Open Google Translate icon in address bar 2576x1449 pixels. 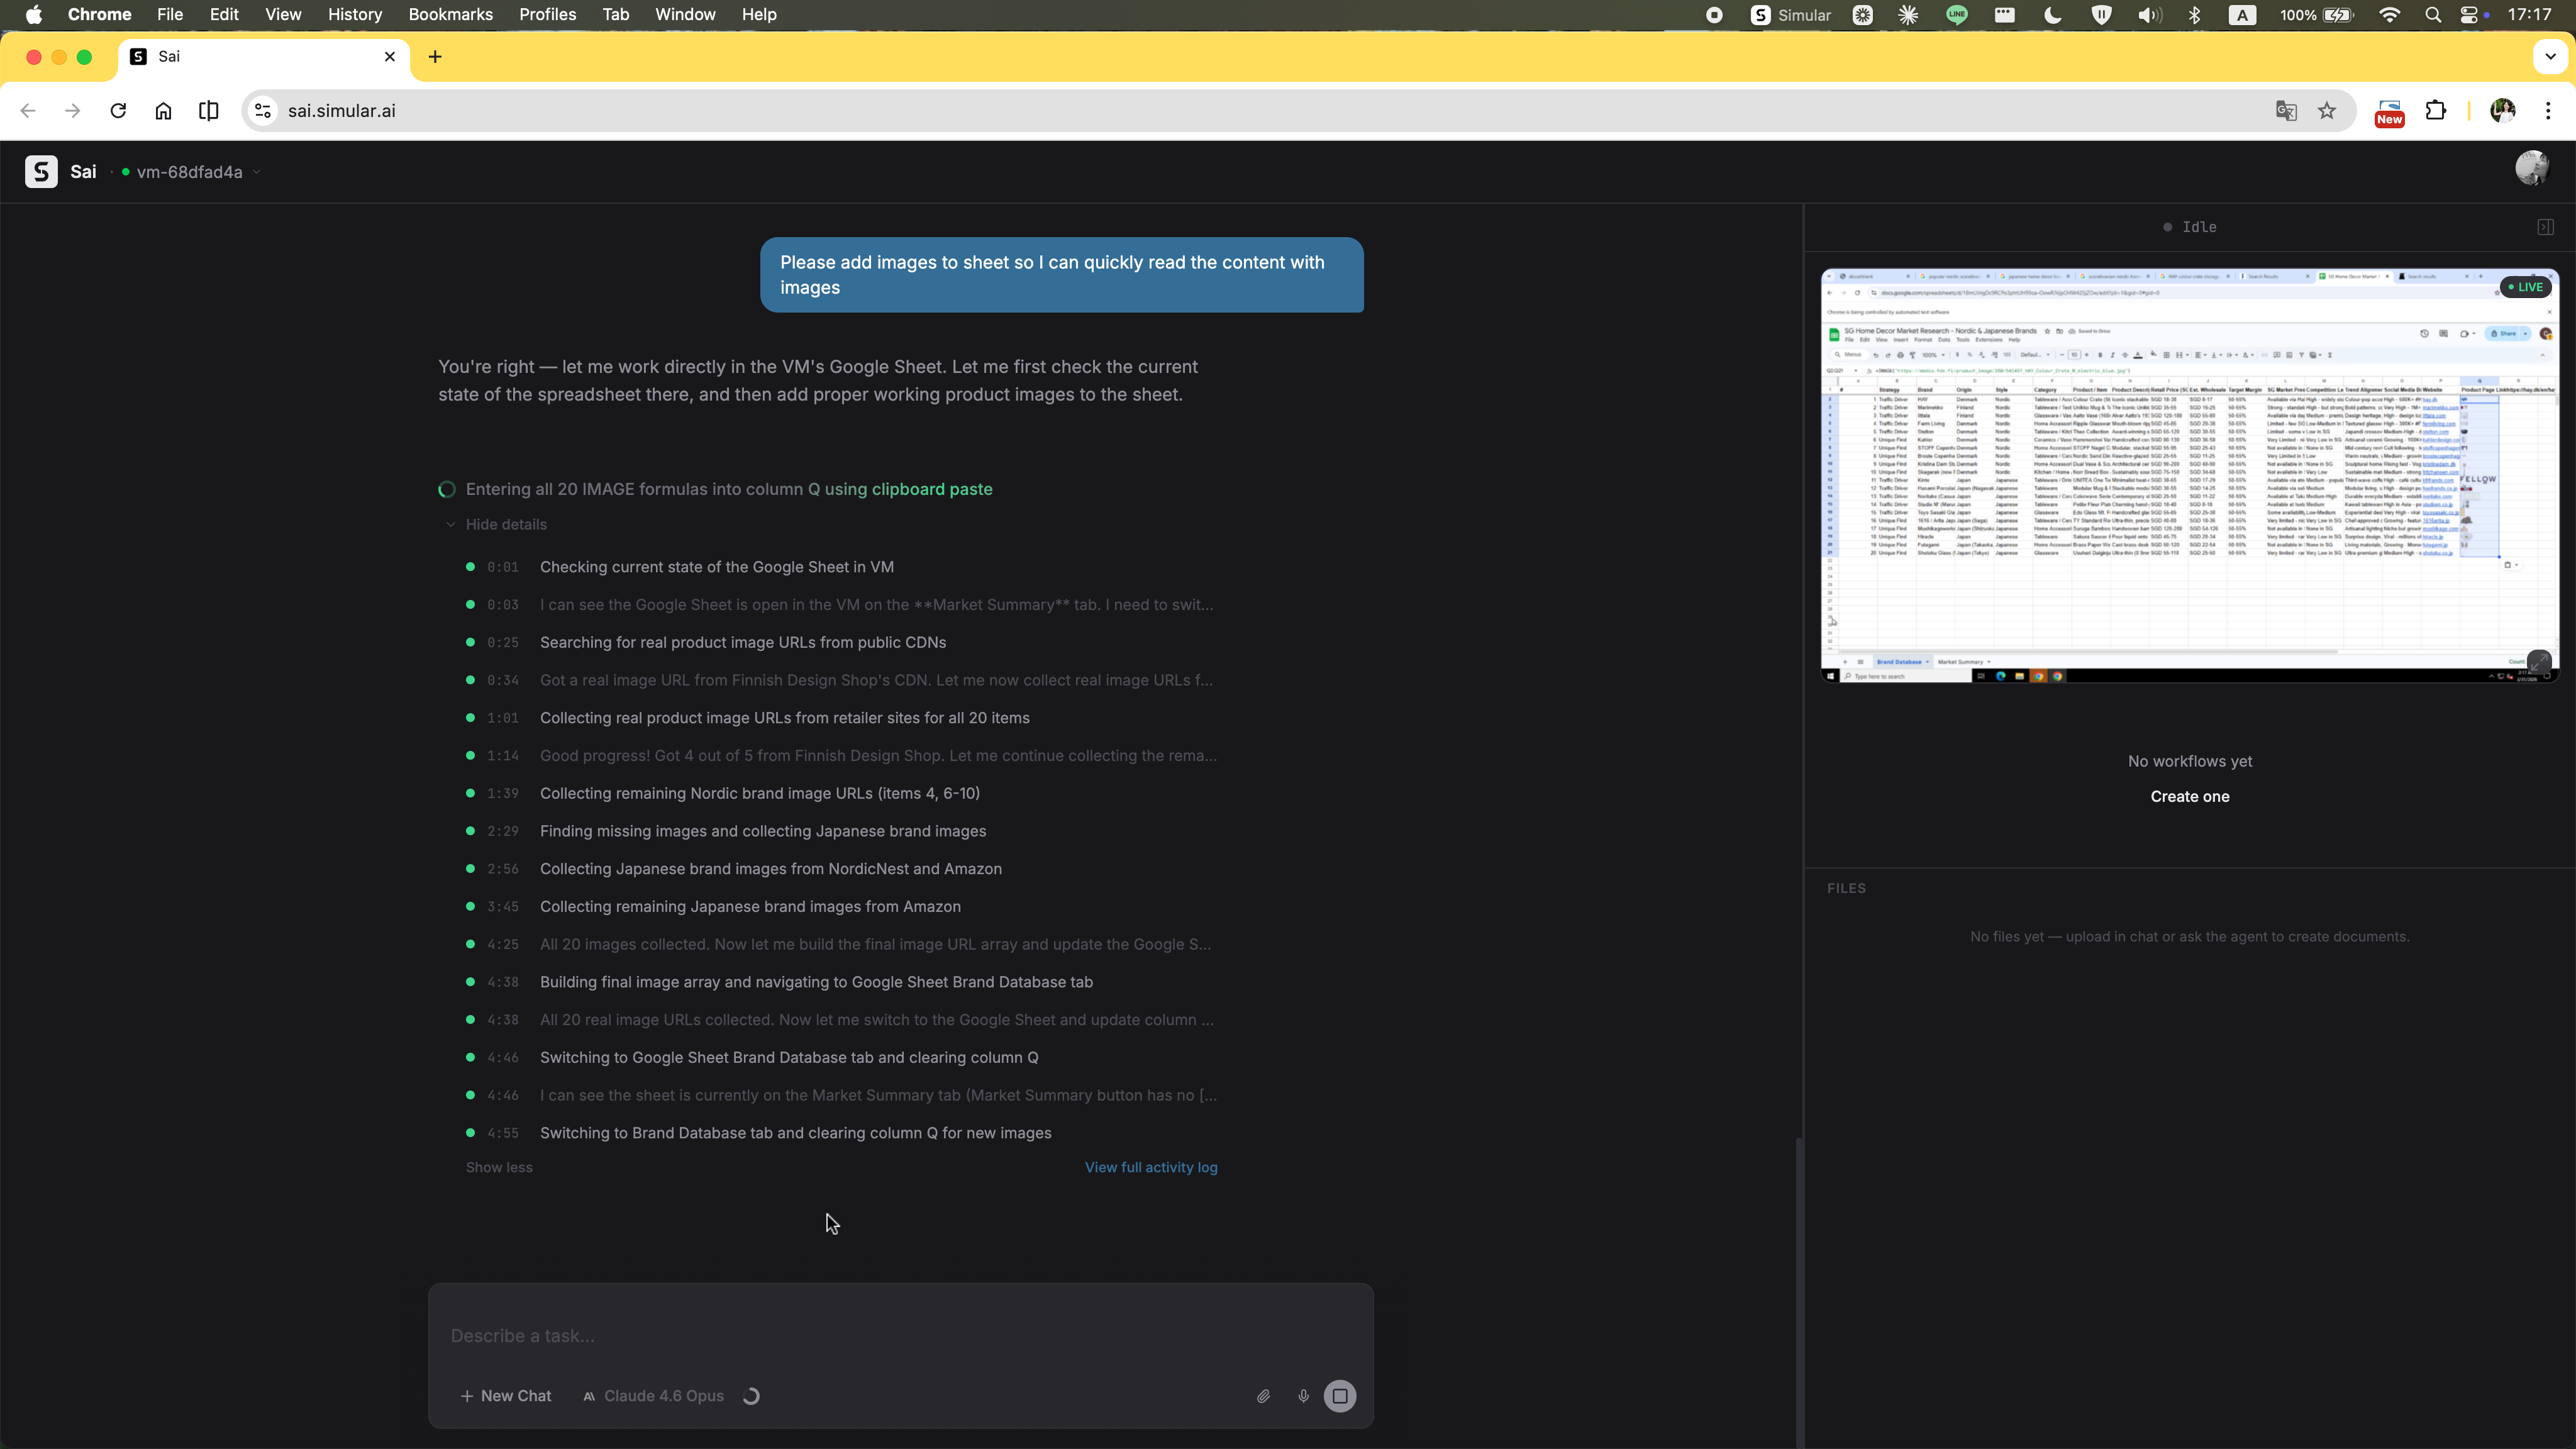pos(2286,111)
